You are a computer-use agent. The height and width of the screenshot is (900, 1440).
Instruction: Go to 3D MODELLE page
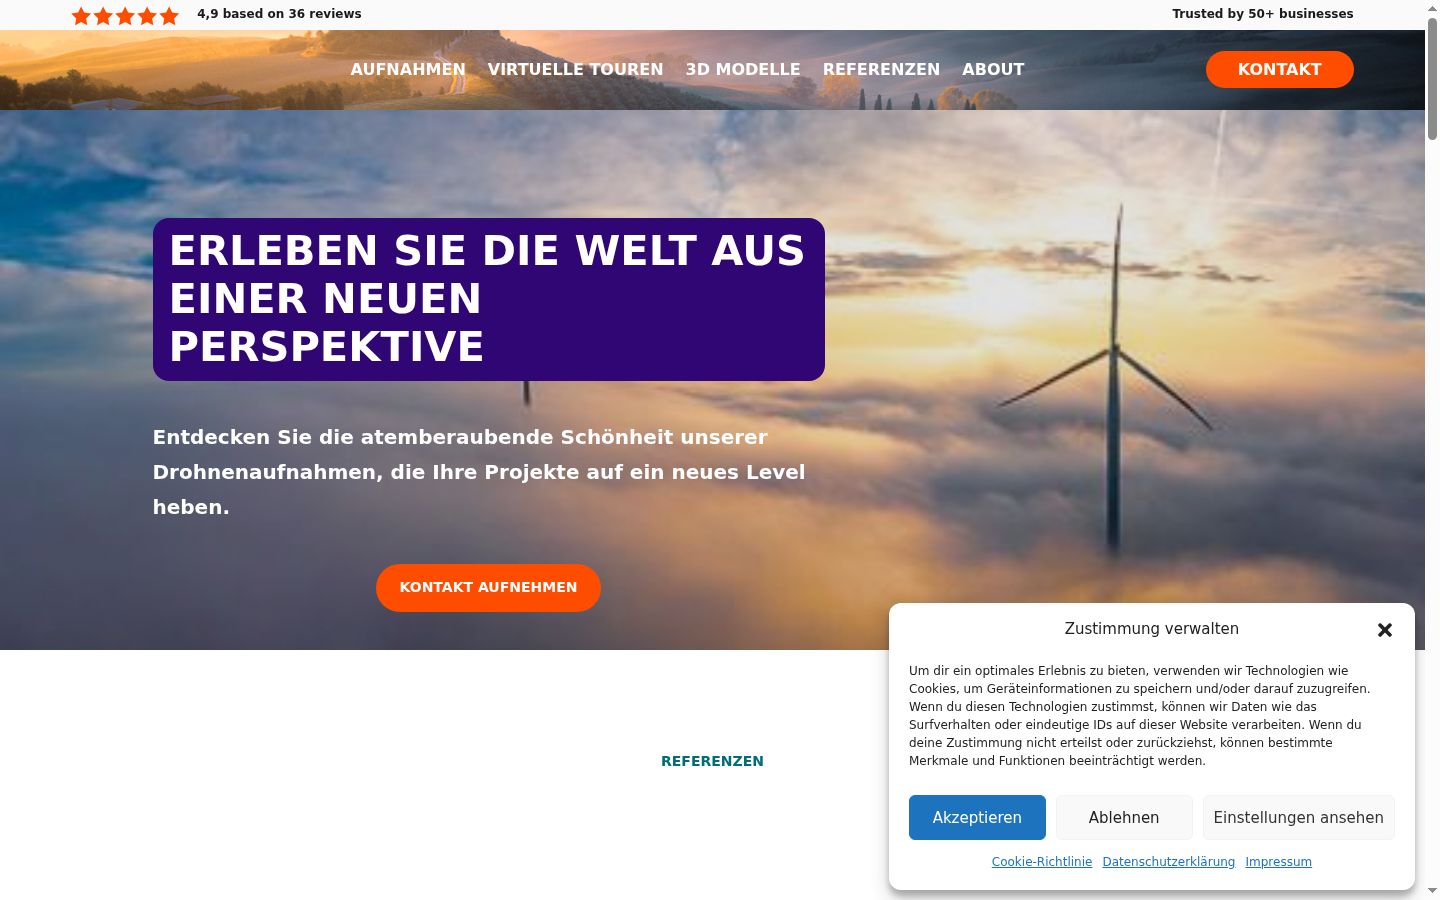pyautogui.click(x=743, y=69)
